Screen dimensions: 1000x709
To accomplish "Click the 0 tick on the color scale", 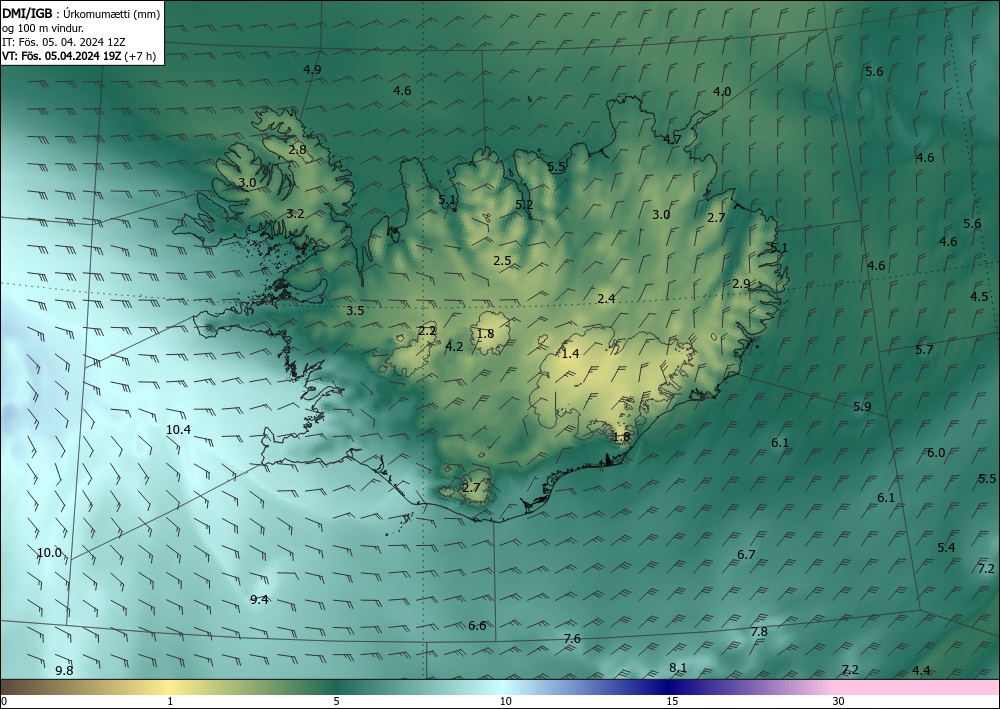I will coord(4,702).
